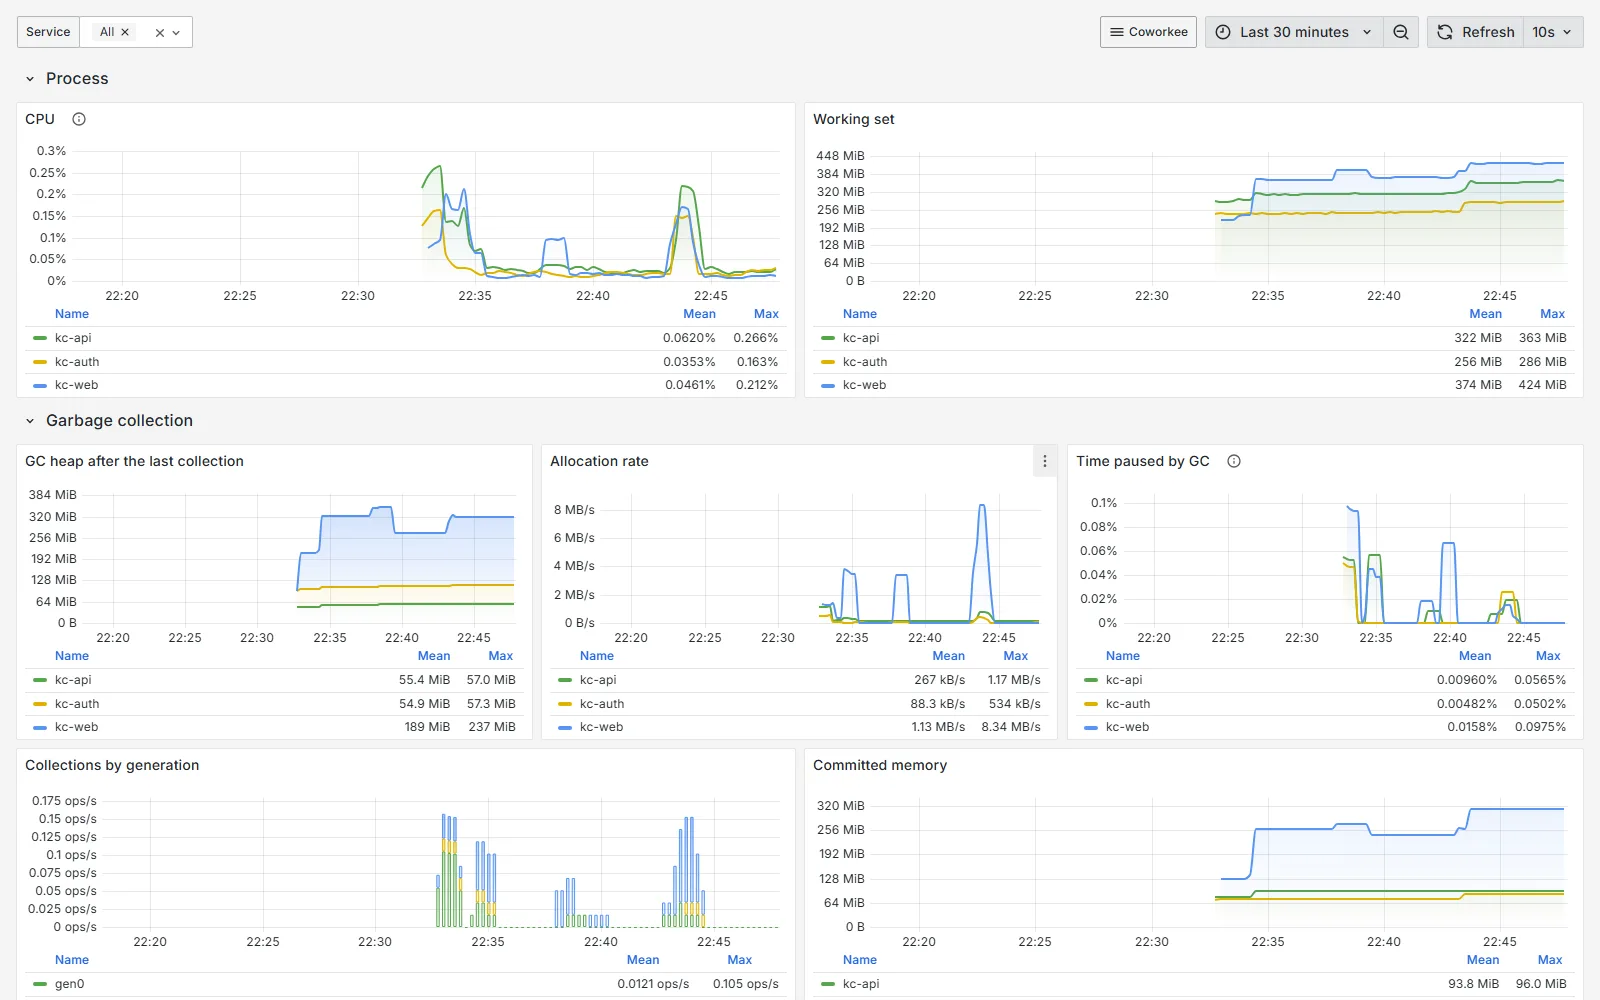Toggle kc-api series in Allocation rate legend

click(x=598, y=680)
